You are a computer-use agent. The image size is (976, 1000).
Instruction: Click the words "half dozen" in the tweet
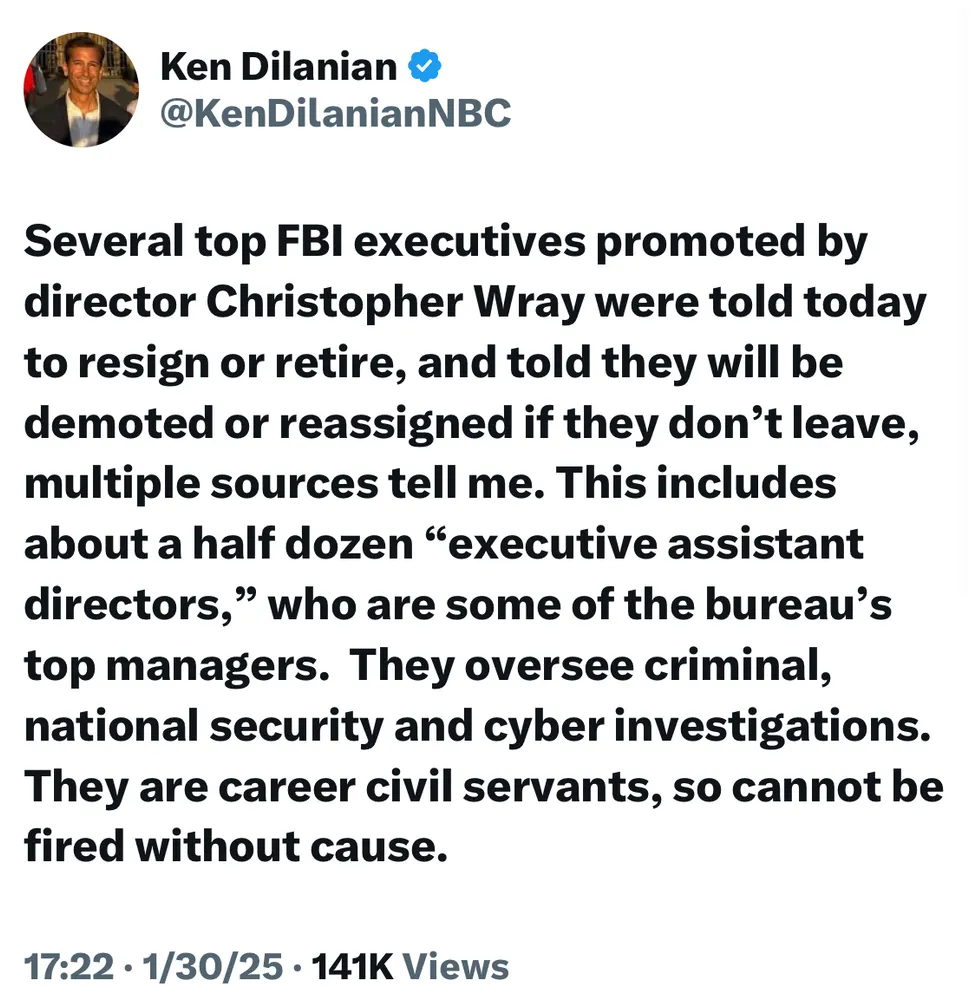click(x=298, y=544)
